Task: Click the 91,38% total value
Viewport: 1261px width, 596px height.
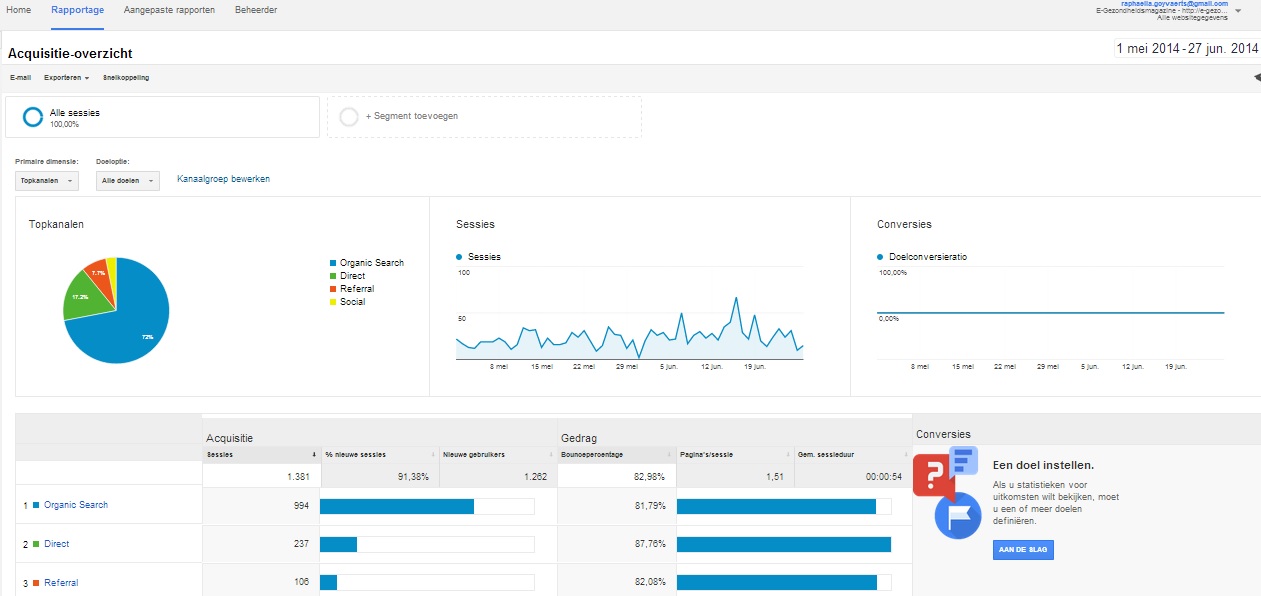Action: pyautogui.click(x=414, y=477)
